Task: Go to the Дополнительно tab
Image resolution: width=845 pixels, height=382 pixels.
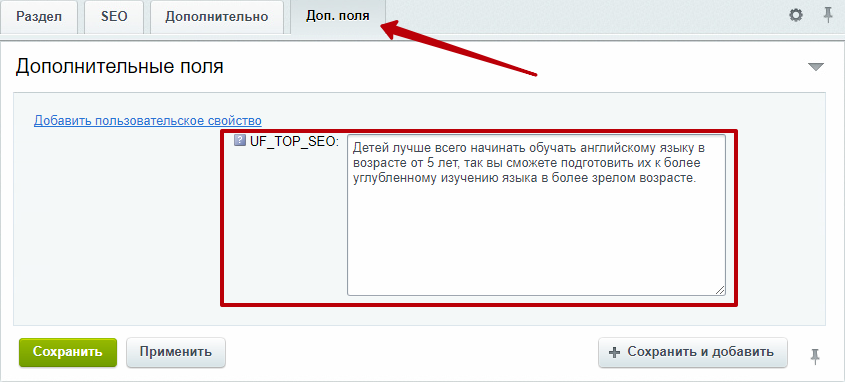Action: 217,16
